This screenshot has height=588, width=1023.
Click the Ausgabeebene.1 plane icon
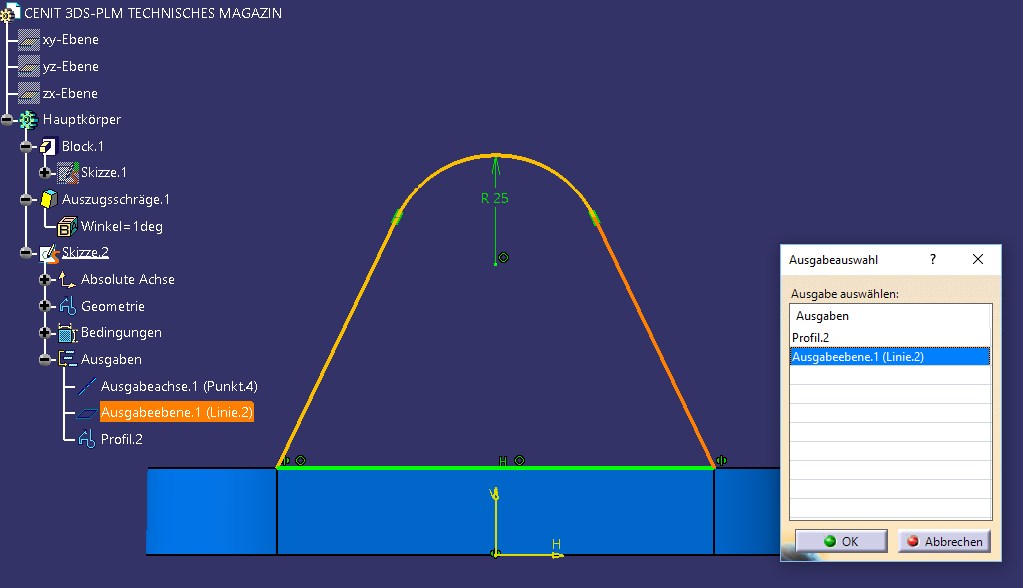click(87, 412)
